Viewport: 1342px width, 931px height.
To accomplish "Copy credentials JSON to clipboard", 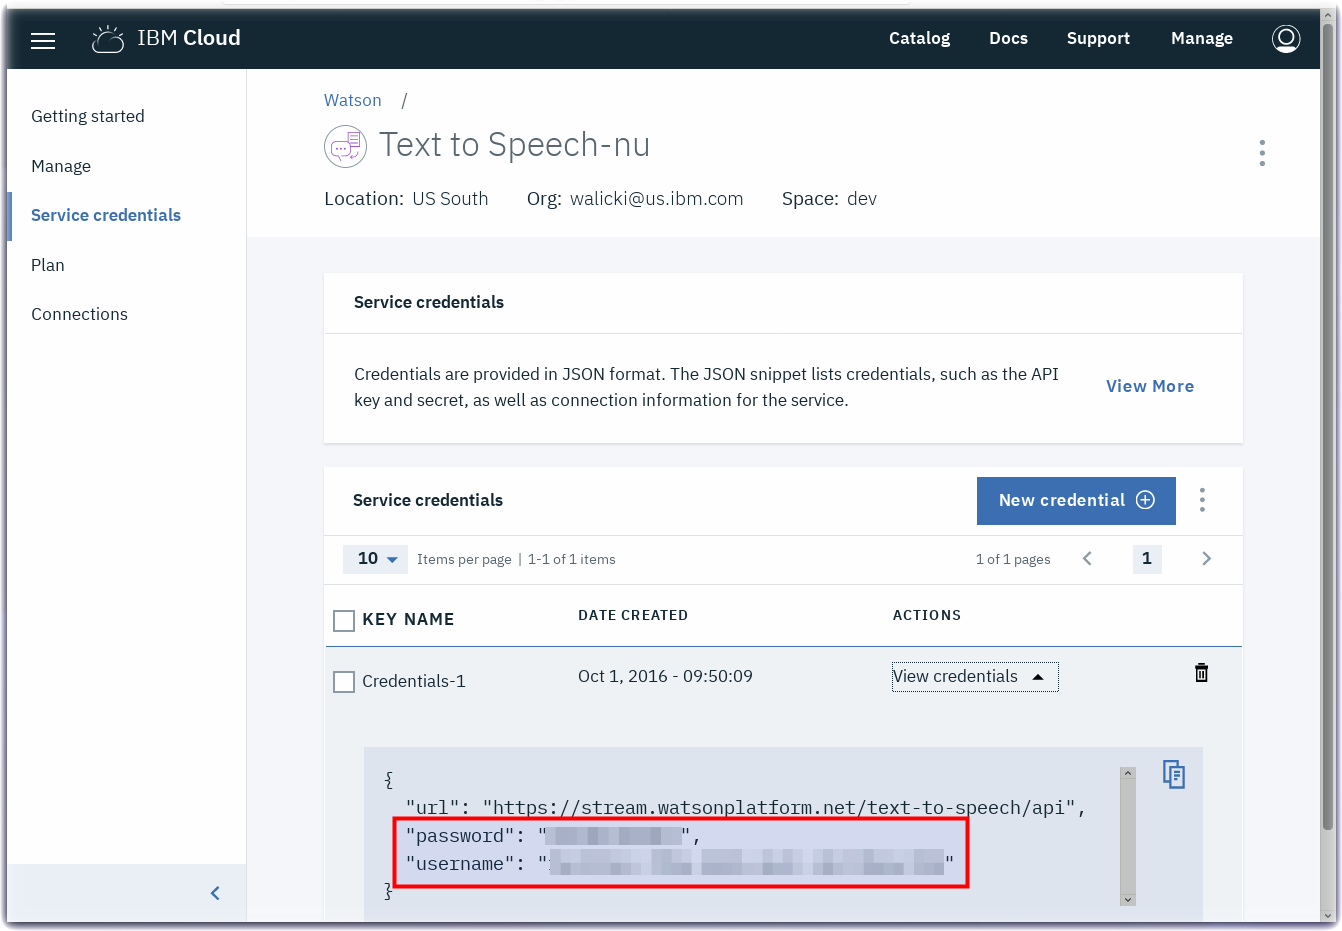I will pyautogui.click(x=1174, y=774).
